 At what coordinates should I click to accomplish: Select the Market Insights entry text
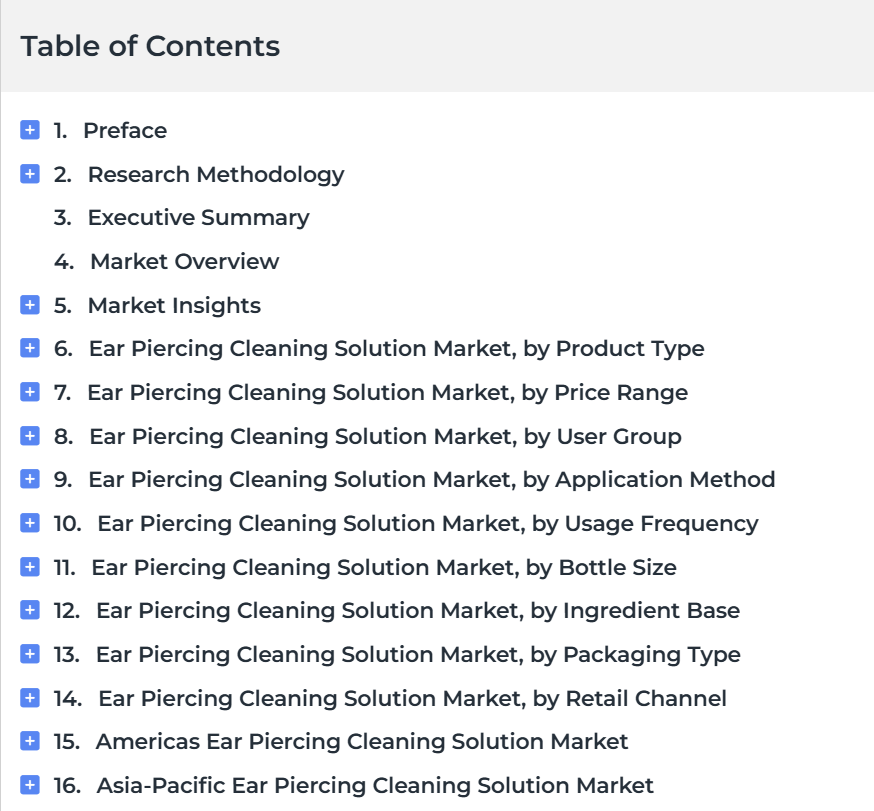(x=174, y=306)
